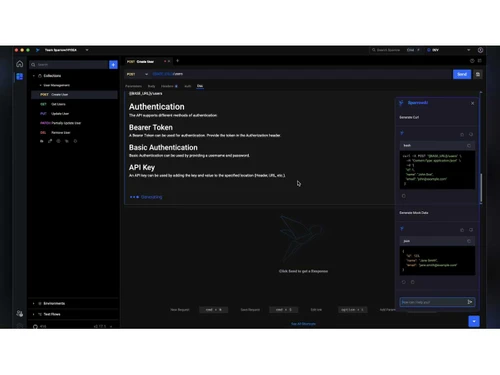Viewport: 500px width, 375px height.
Task: Open the Home icon in the left sidebar
Action: pos(20,64)
